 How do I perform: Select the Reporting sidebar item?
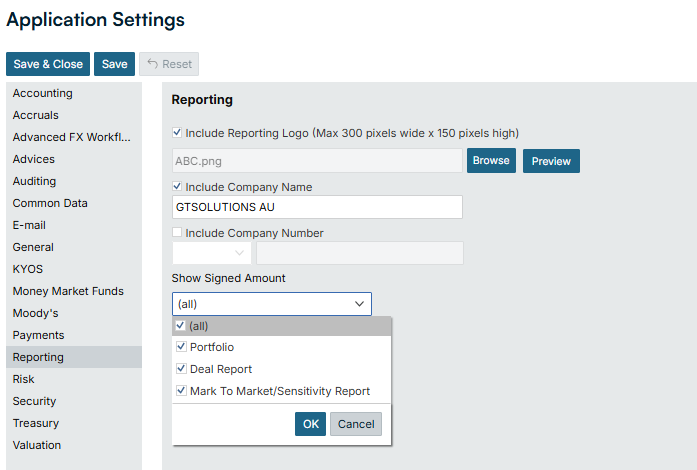click(74, 357)
